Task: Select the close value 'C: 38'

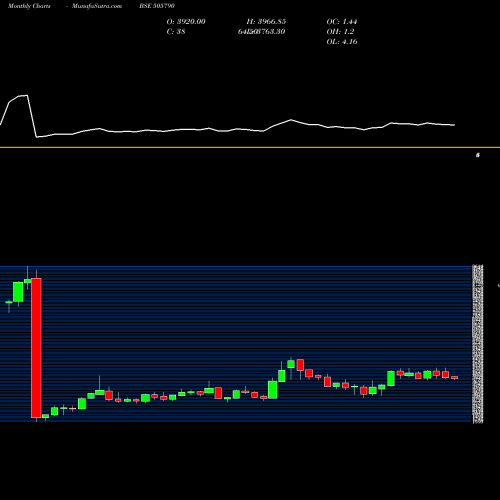Action: pyautogui.click(x=176, y=31)
